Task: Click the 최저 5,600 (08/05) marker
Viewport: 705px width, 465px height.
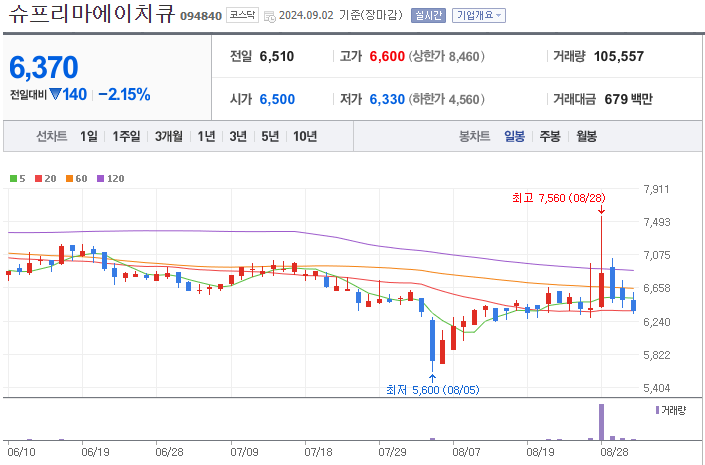Action: 433,390
